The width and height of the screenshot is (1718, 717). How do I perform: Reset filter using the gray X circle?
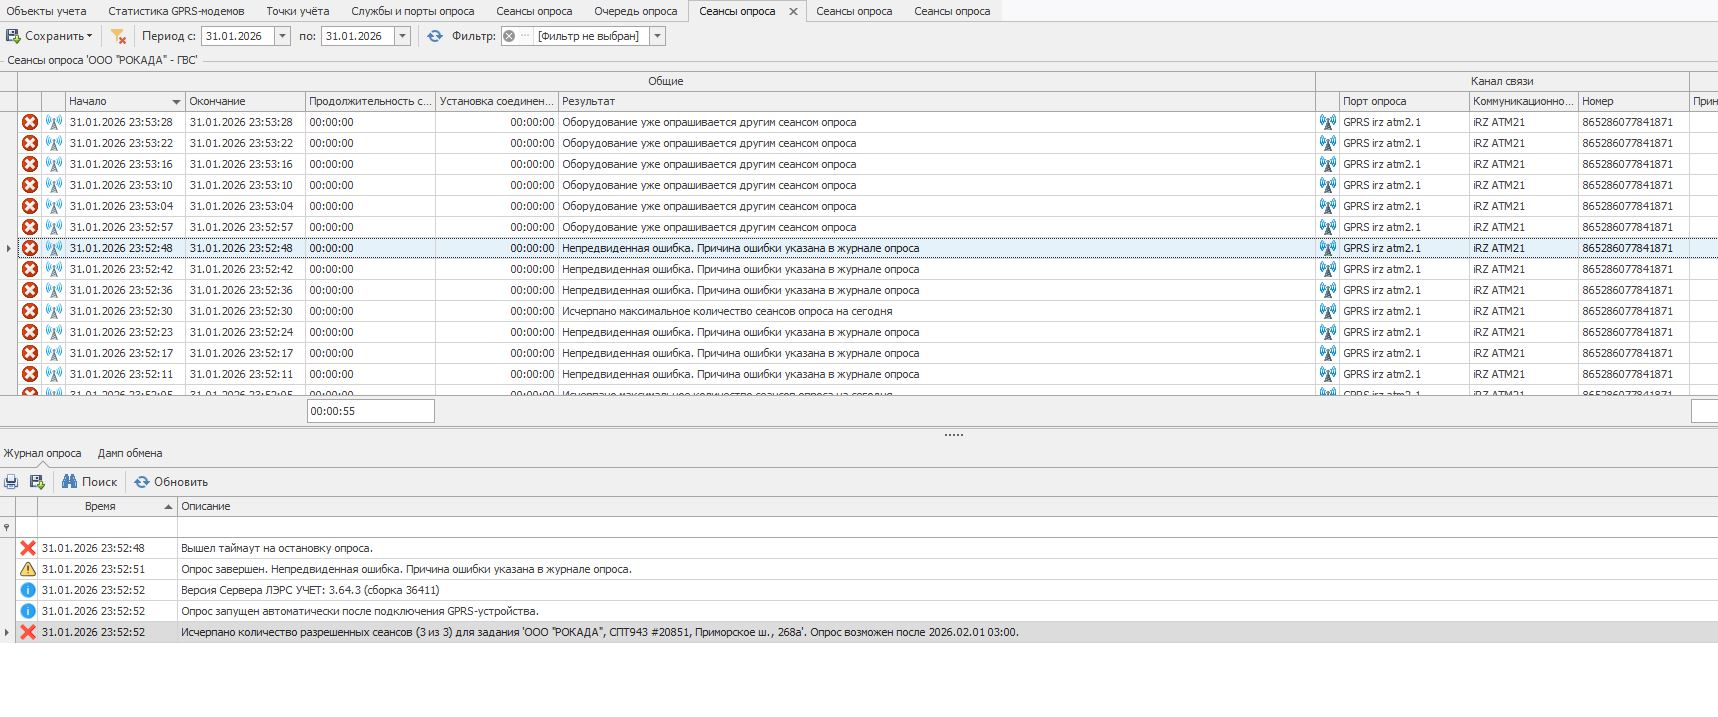509,36
